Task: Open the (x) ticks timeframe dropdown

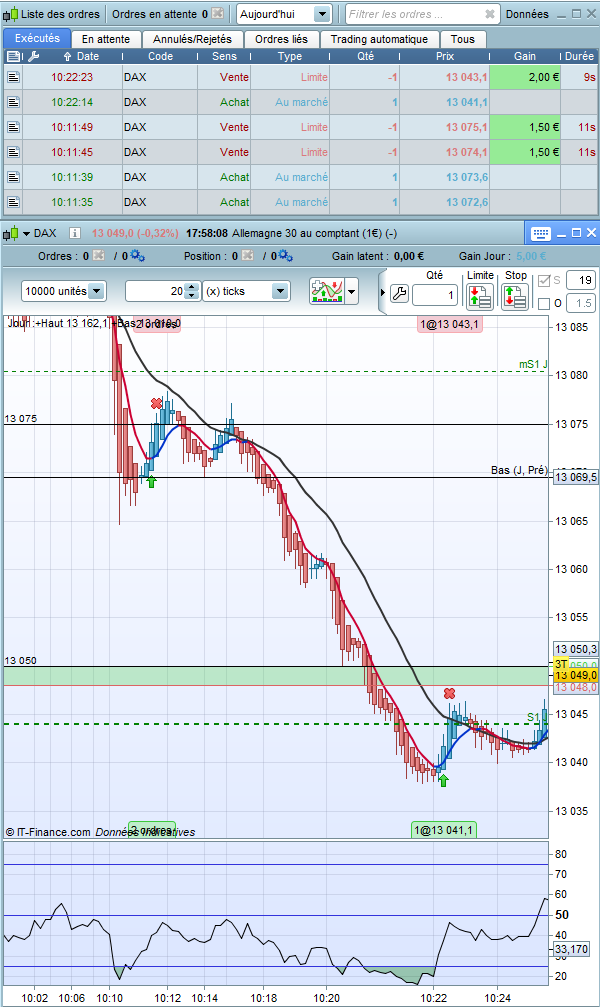Action: 246,291
